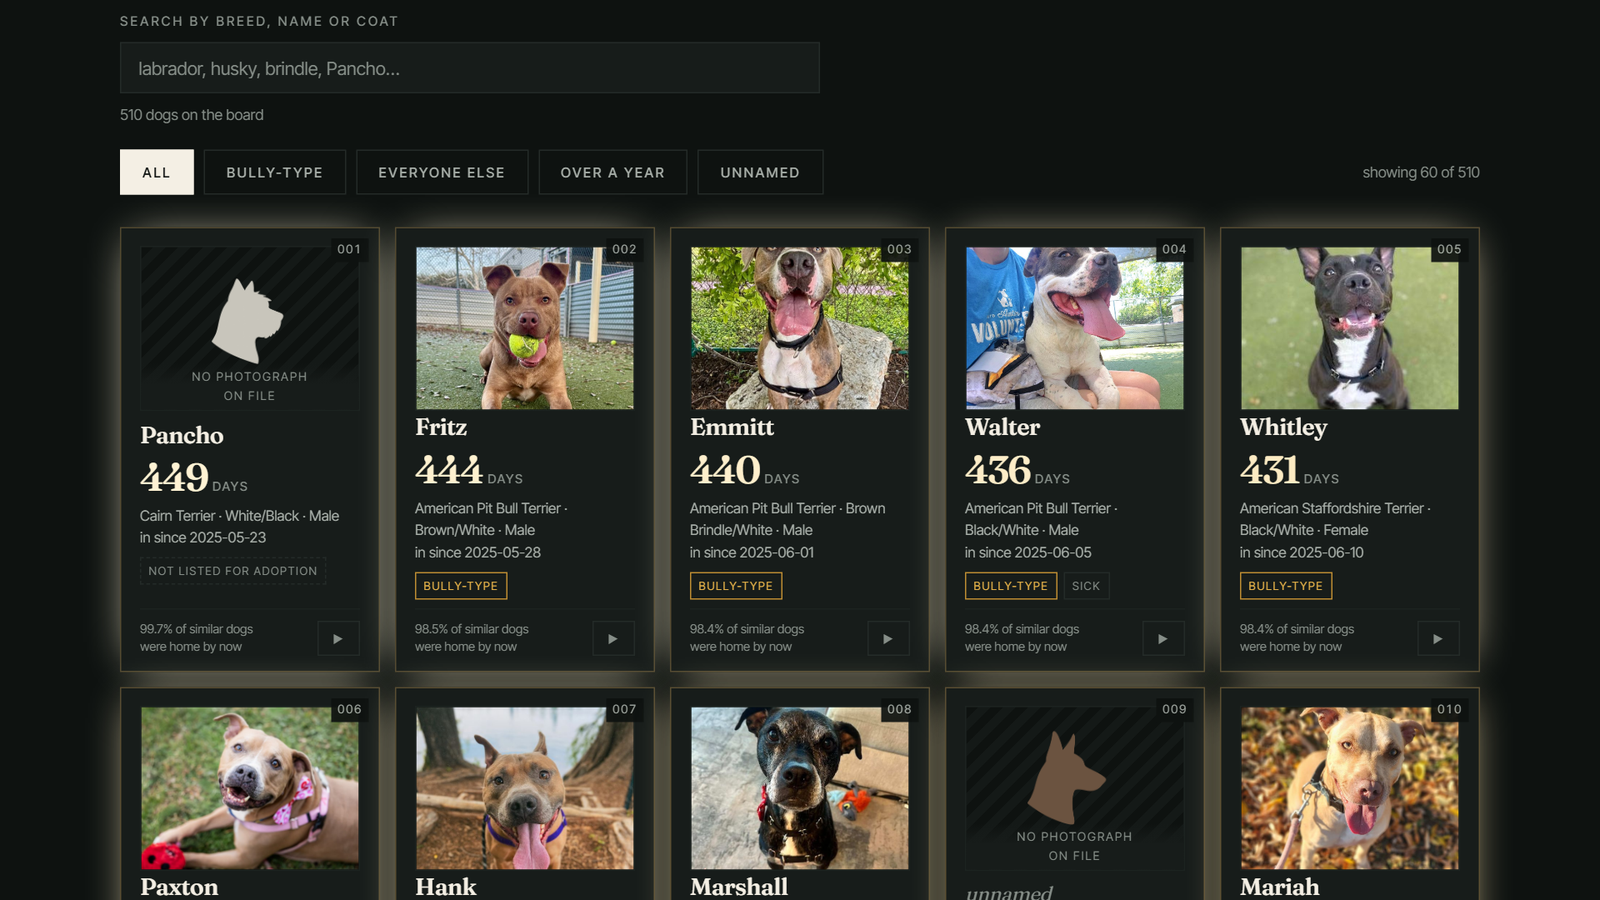The height and width of the screenshot is (900, 1600).
Task: Click 'in since 2025-05-23' on Pancho's card
Action: click(x=203, y=537)
